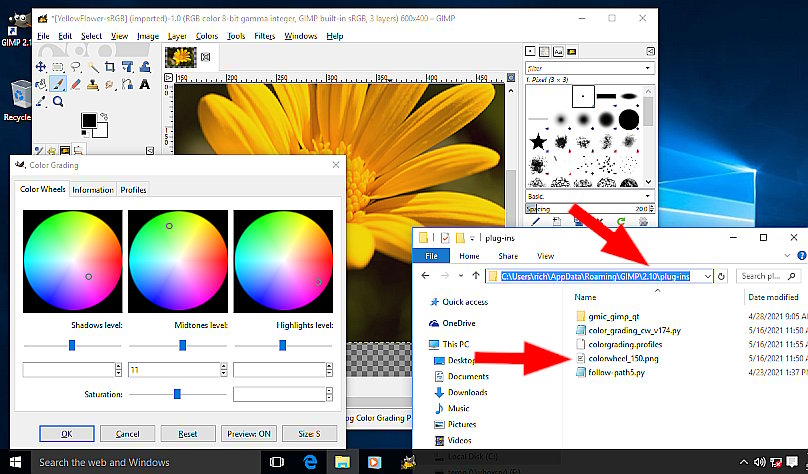Click the Reset button

tap(188, 434)
